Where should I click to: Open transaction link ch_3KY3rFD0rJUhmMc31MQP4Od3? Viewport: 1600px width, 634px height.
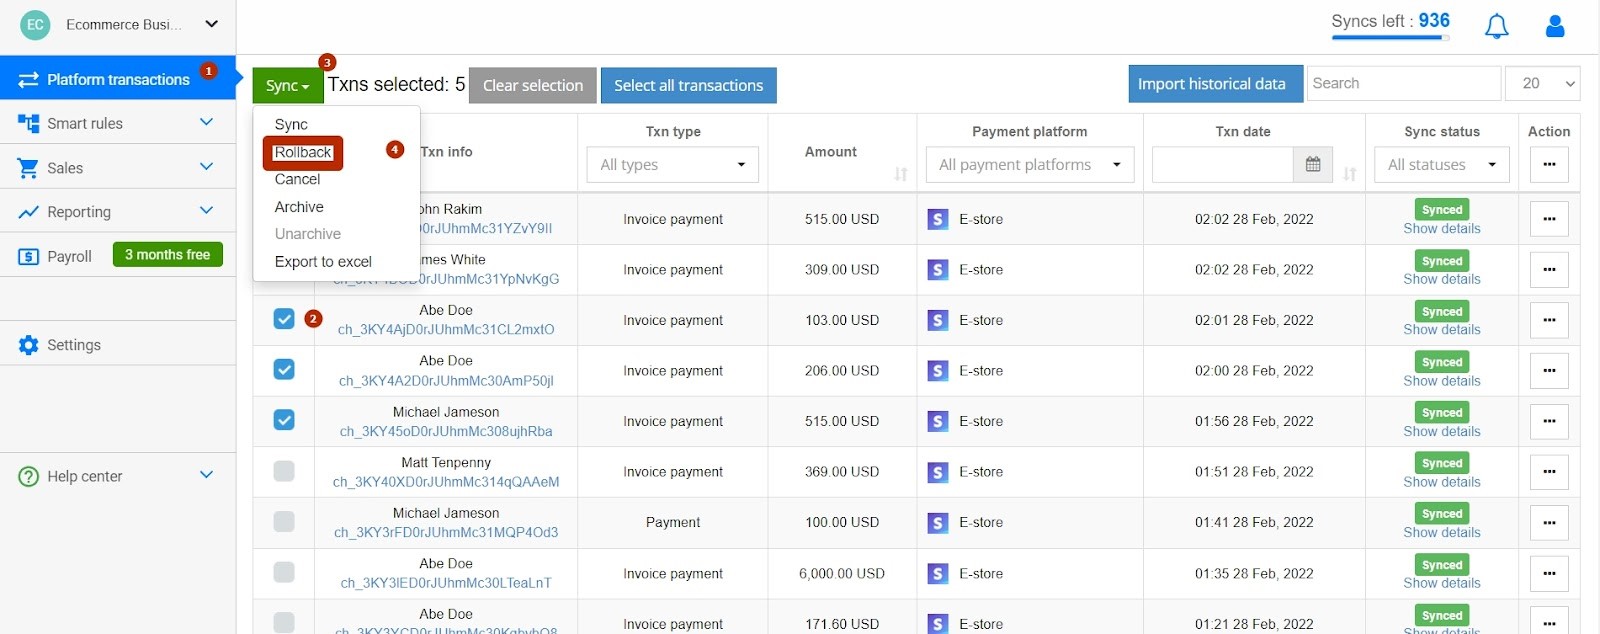[446, 533]
